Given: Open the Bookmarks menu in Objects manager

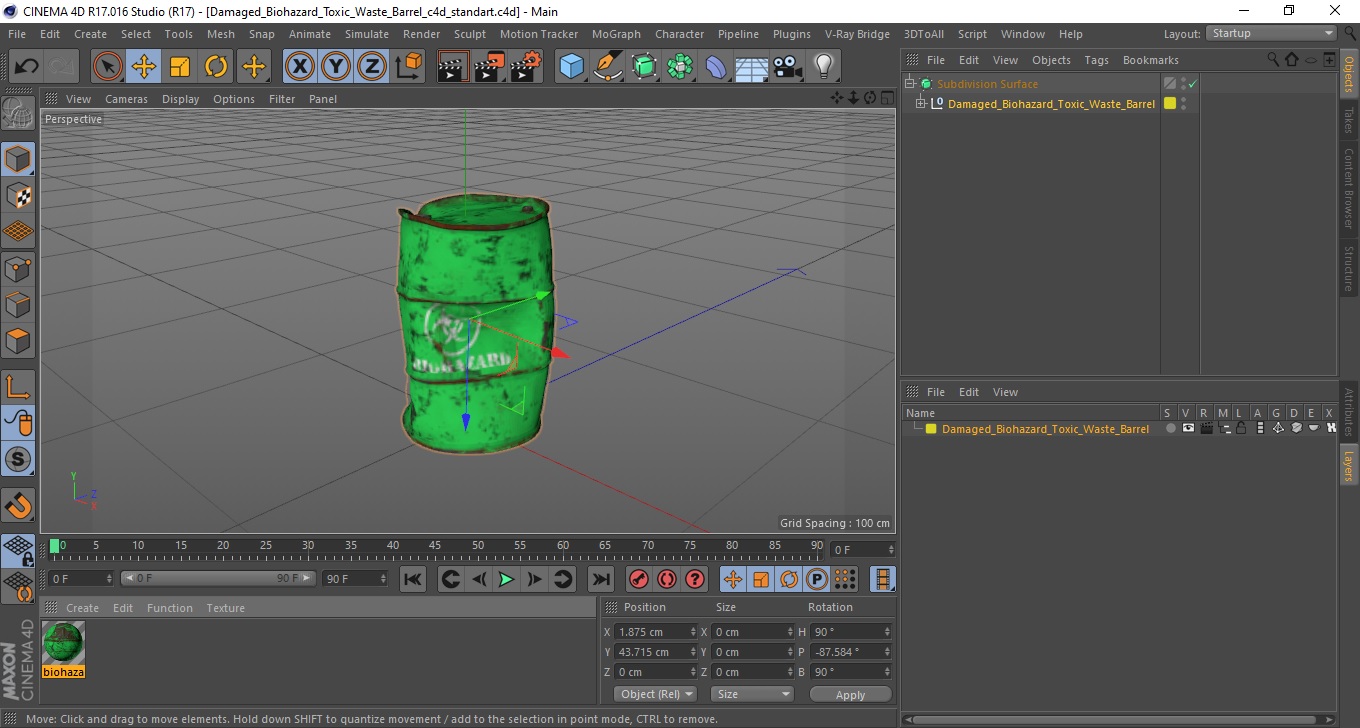Looking at the screenshot, I should (1150, 60).
